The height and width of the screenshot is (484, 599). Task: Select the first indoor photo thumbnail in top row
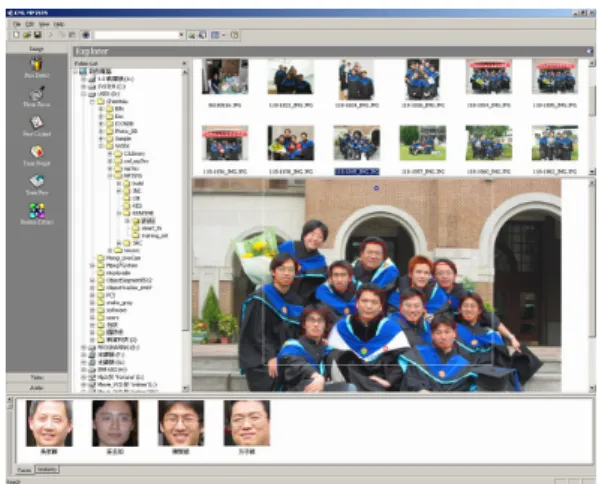[x=225, y=76]
